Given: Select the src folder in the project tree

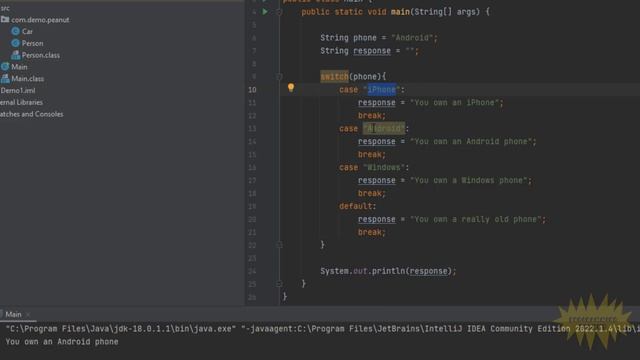Looking at the screenshot, I should [5, 8].
